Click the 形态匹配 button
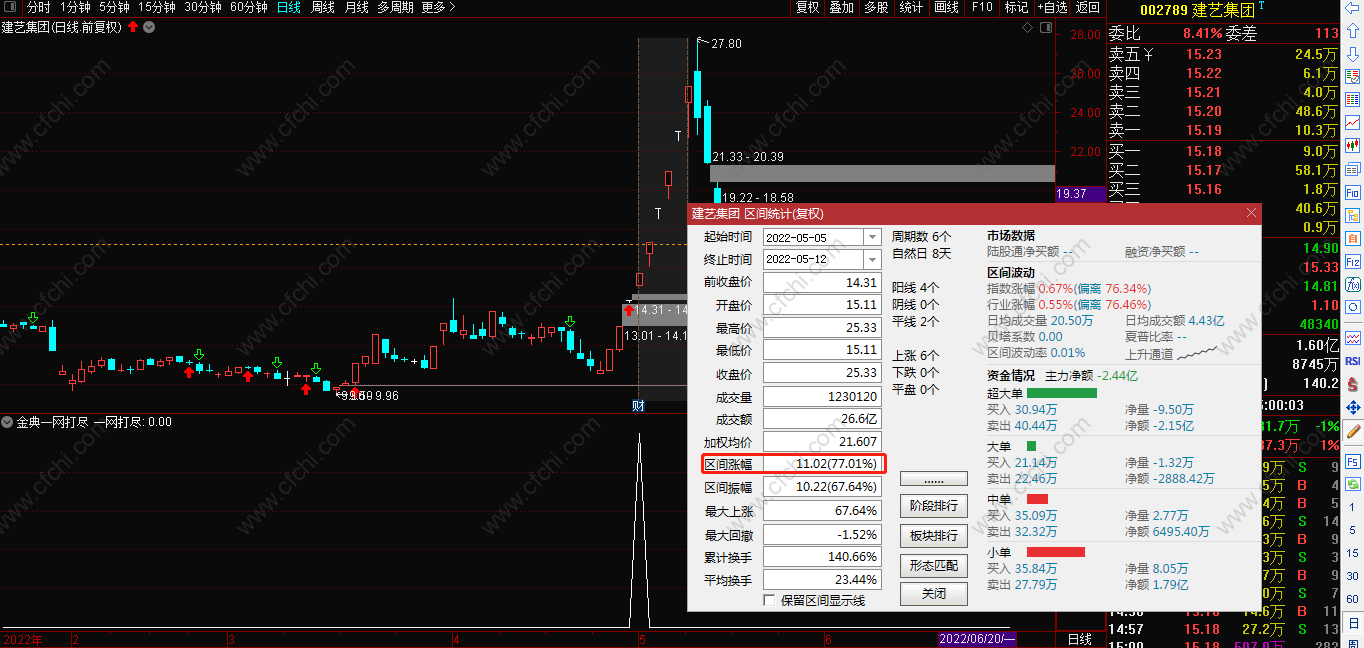Screen dimensions: 1364x648 click(x=934, y=565)
